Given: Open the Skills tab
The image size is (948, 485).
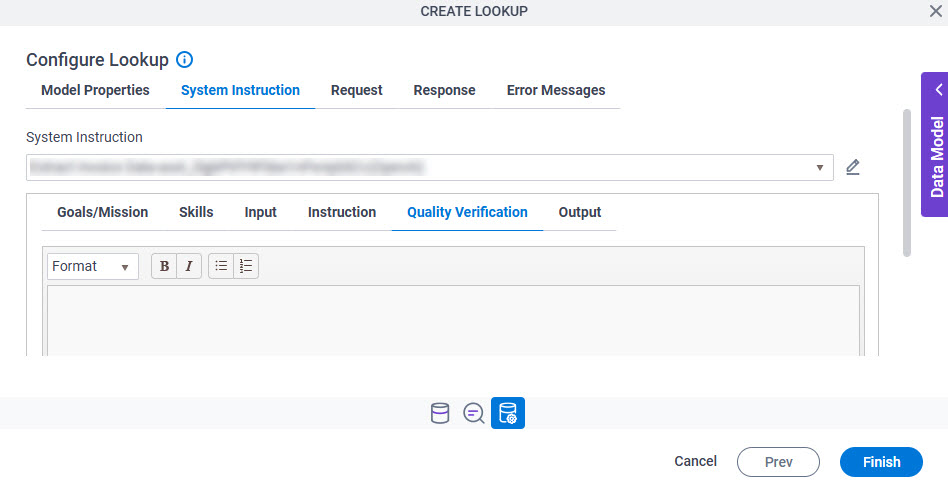Looking at the screenshot, I should (196, 212).
